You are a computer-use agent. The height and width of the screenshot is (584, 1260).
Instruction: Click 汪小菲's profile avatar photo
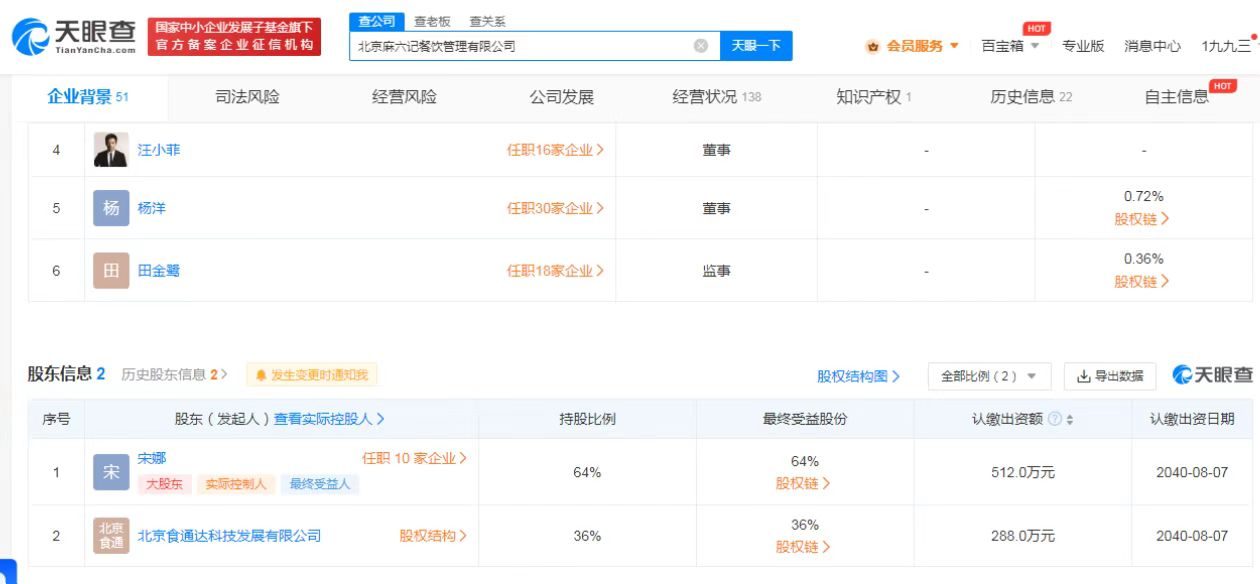click(110, 150)
